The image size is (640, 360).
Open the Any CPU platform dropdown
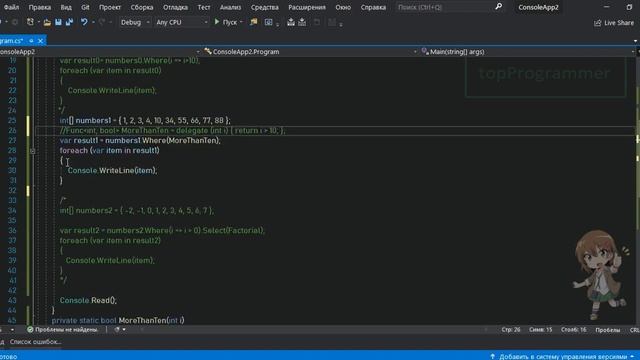click(182, 22)
